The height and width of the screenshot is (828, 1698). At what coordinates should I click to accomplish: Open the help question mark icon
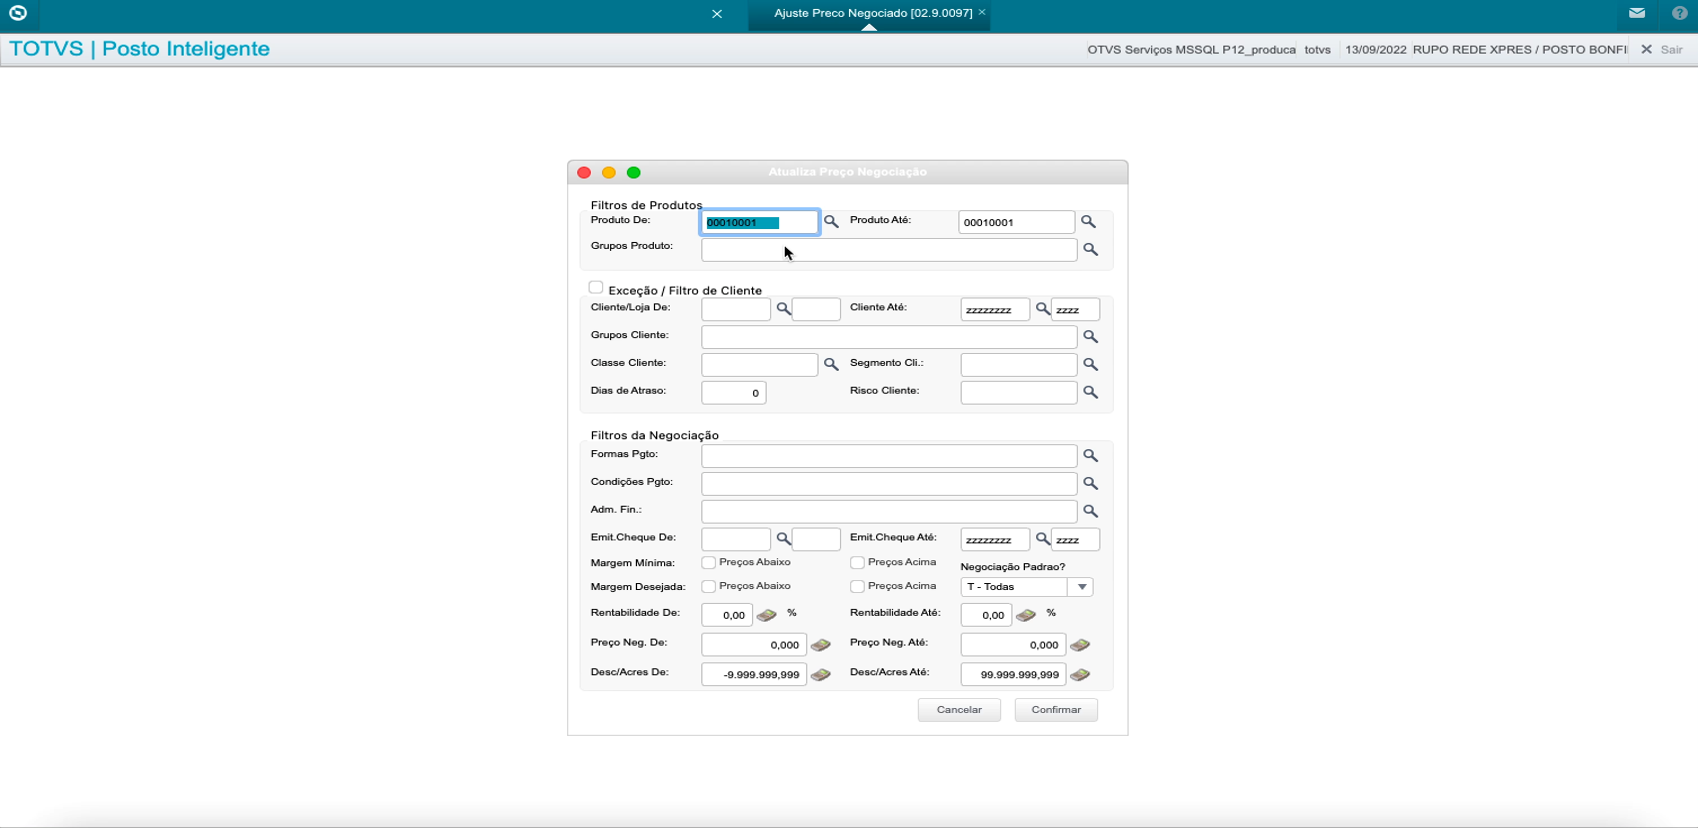pos(1679,13)
